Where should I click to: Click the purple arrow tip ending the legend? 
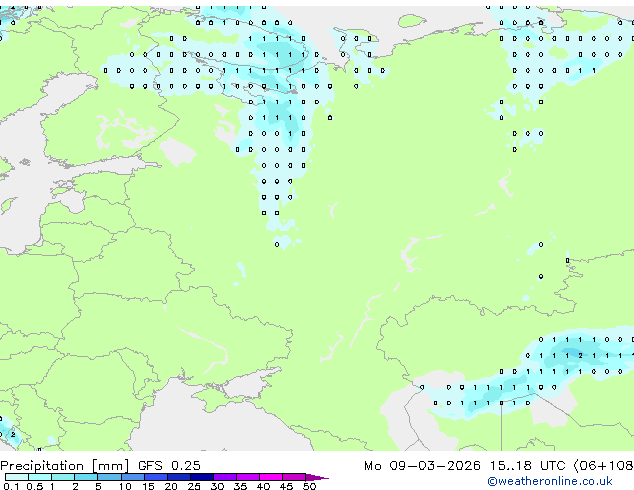(x=317, y=477)
